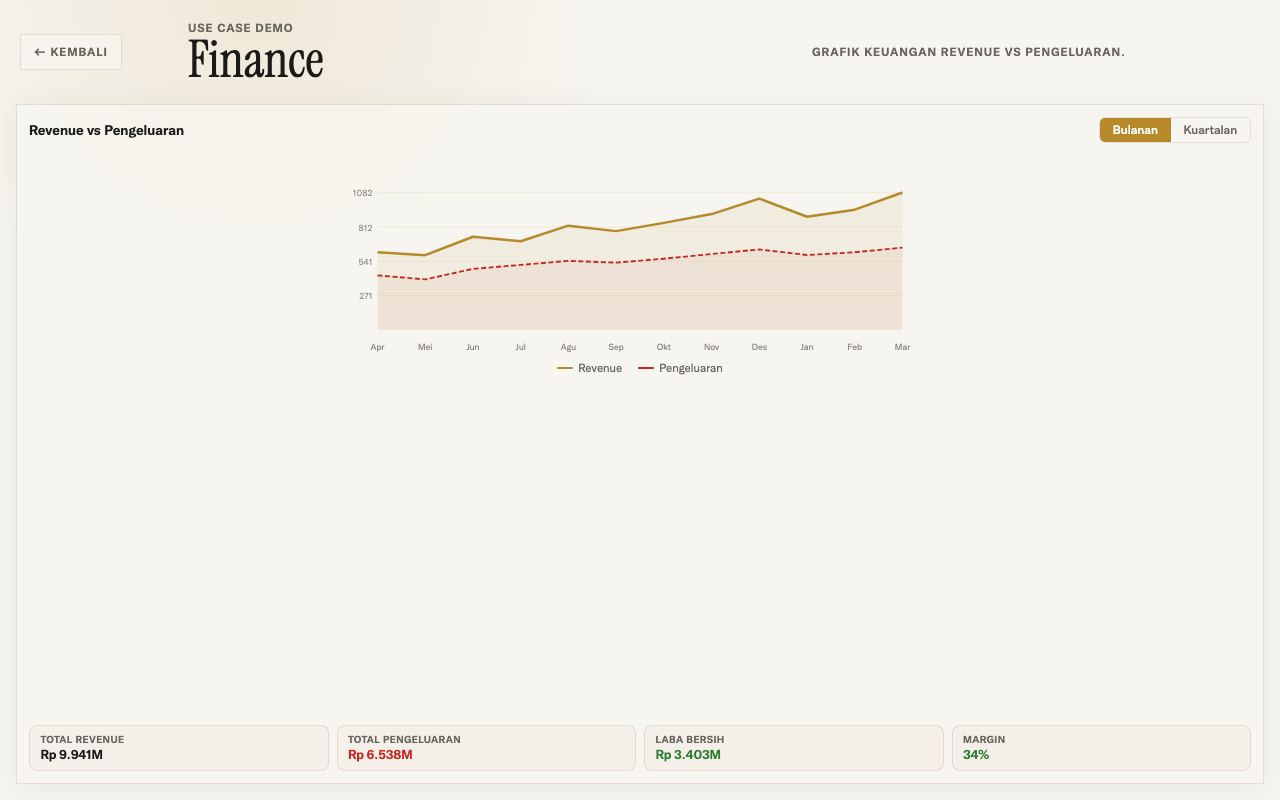The height and width of the screenshot is (800, 1280).
Task: Toggle the Pengeluaran legend item
Action: click(x=680, y=368)
